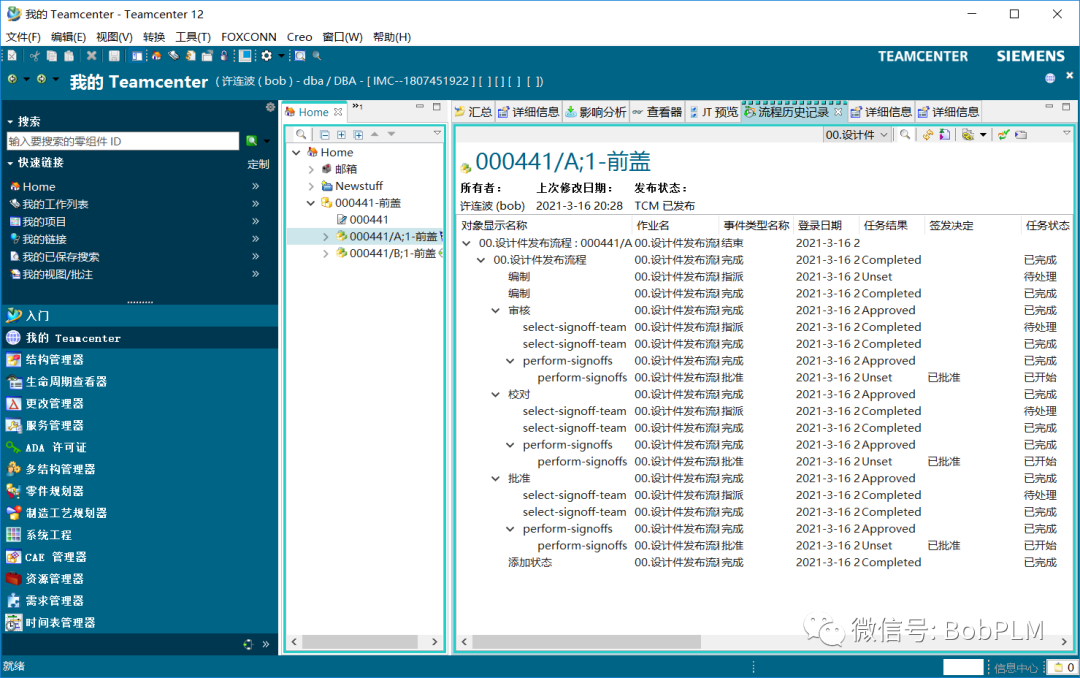Viewport: 1080px width, 678px height.
Task: Click the Home house icon in toolbar
Action: click(x=156, y=56)
